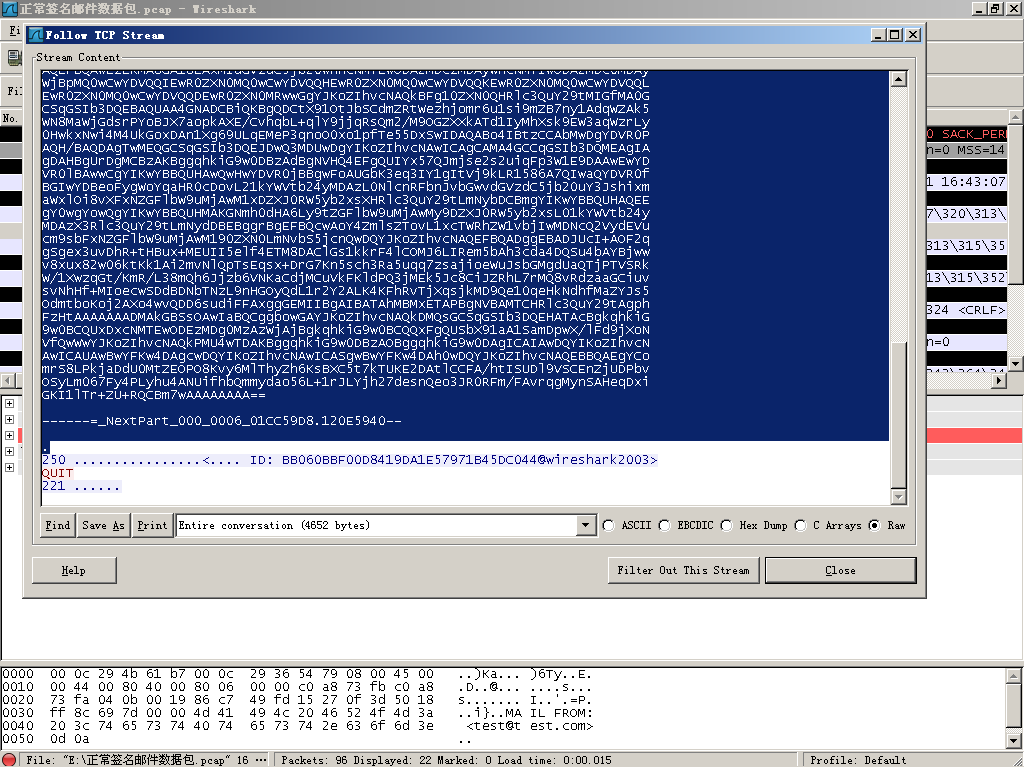Viewport: 1024px width, 768px height.
Task: Click the hex pane scroll-down arrow
Action: [x=1014, y=741]
